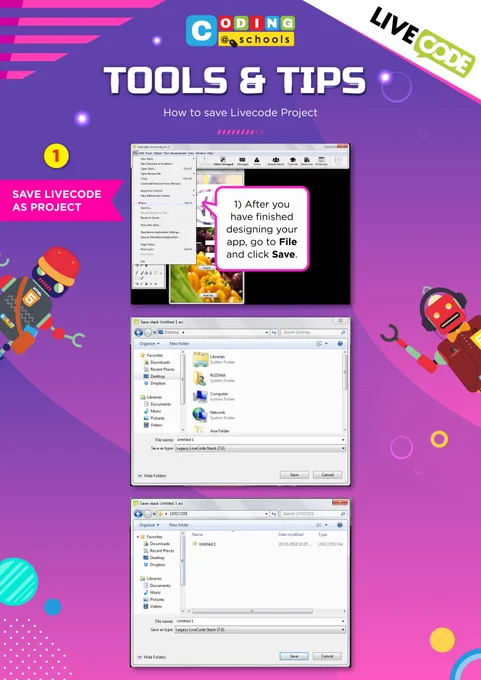Click Hide Folders in Desktop save dialog
The width and height of the screenshot is (481, 680).
(x=152, y=476)
